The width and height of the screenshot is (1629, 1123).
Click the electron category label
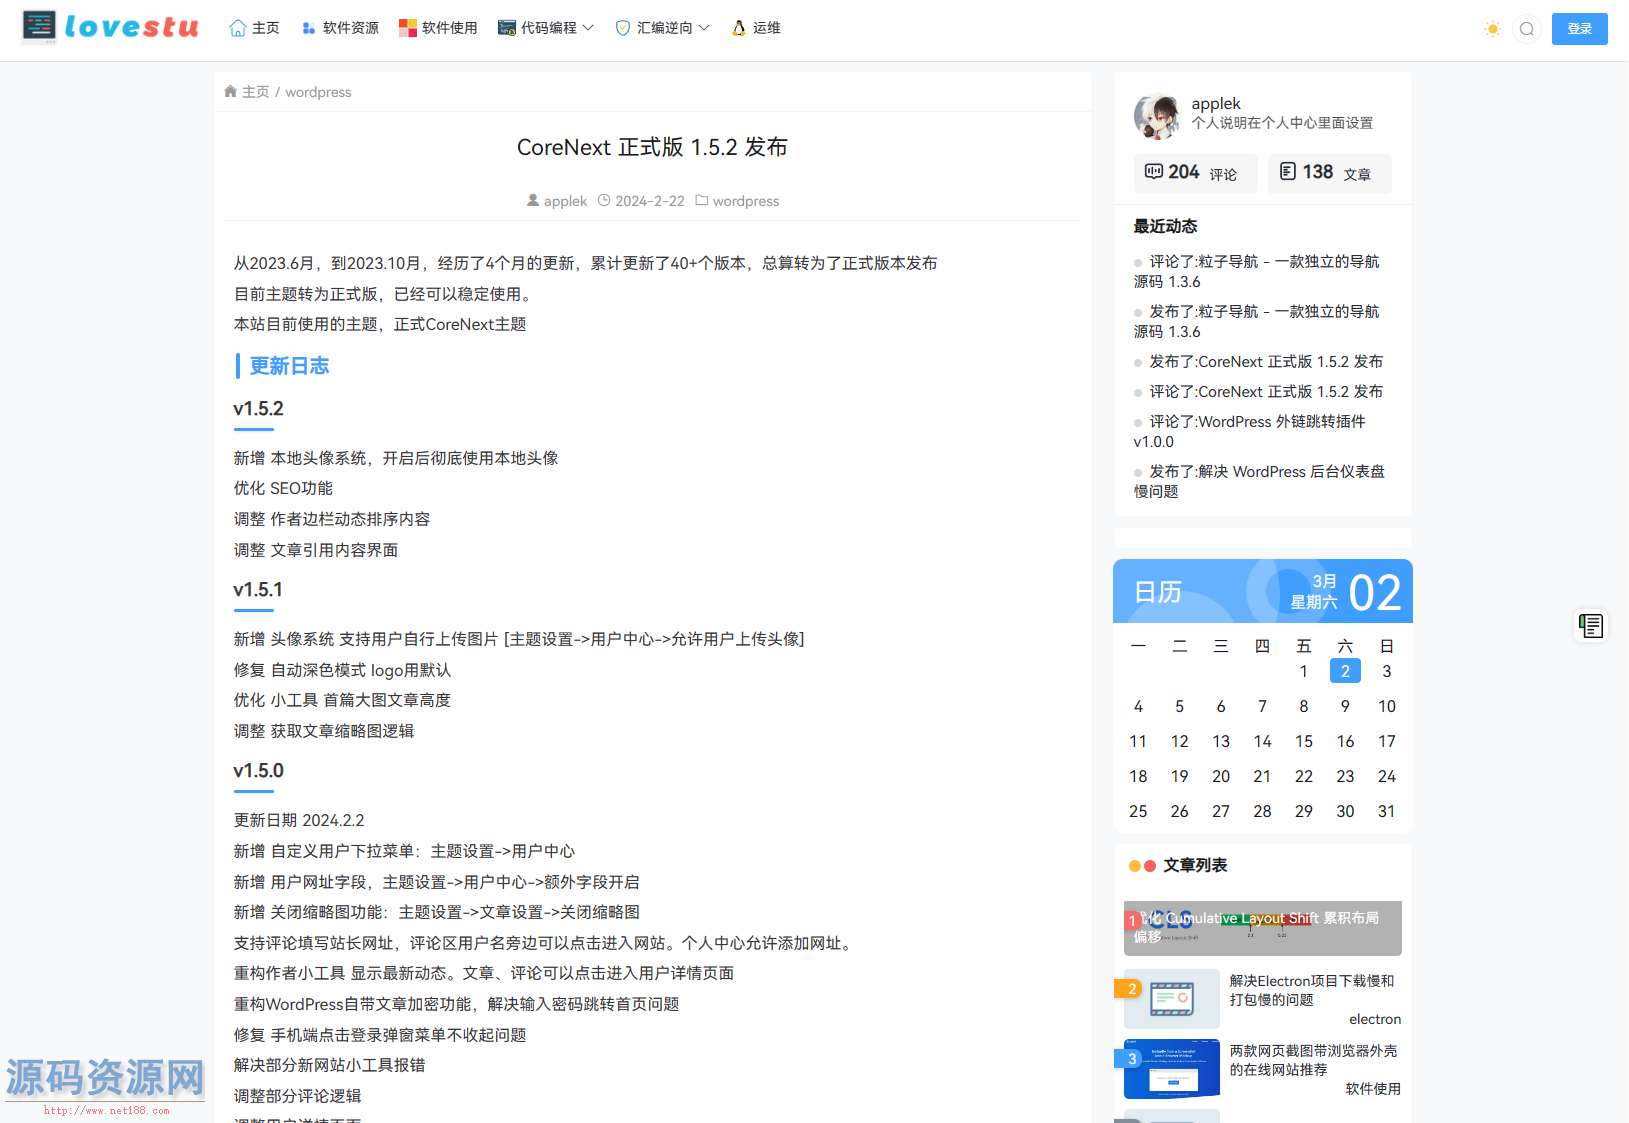1375,1019
